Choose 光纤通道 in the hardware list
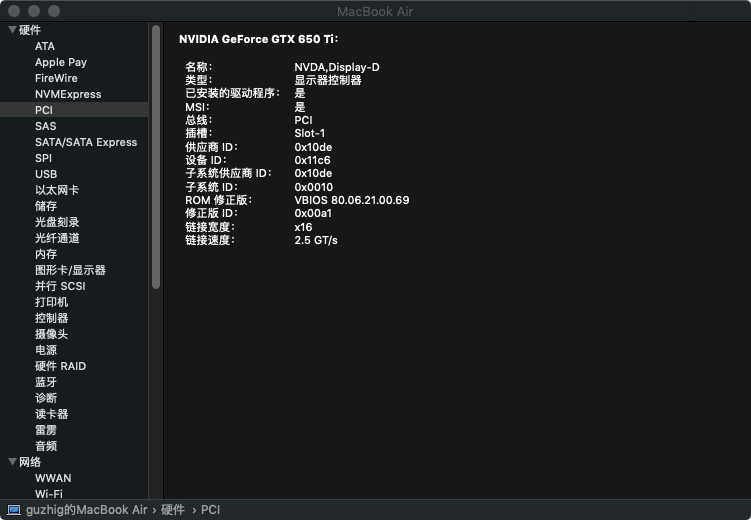The width and height of the screenshot is (751, 520). point(57,238)
